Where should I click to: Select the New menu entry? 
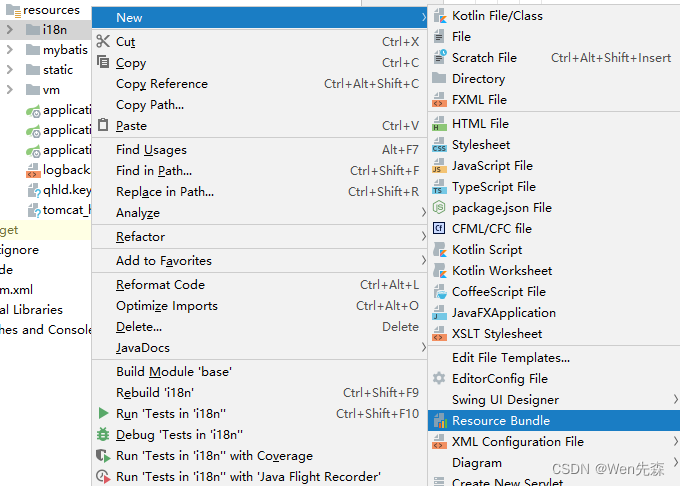[259, 18]
